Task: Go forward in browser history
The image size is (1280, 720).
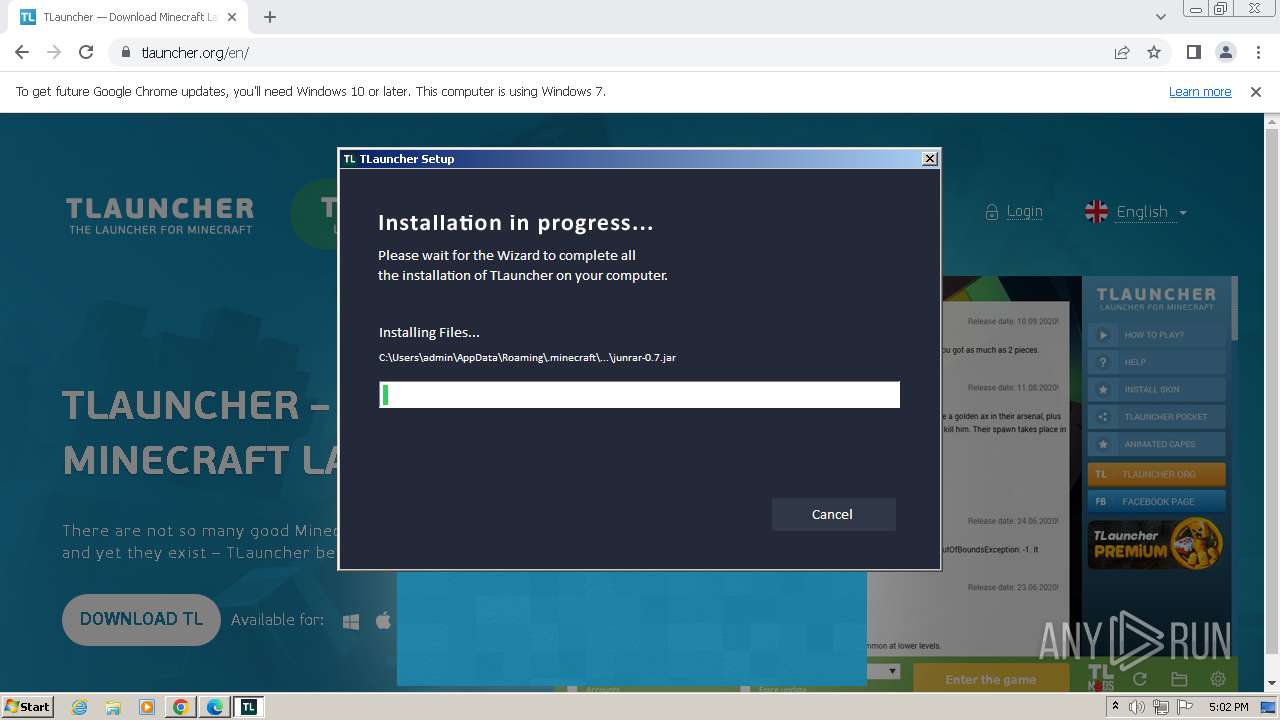Action: 54,52
